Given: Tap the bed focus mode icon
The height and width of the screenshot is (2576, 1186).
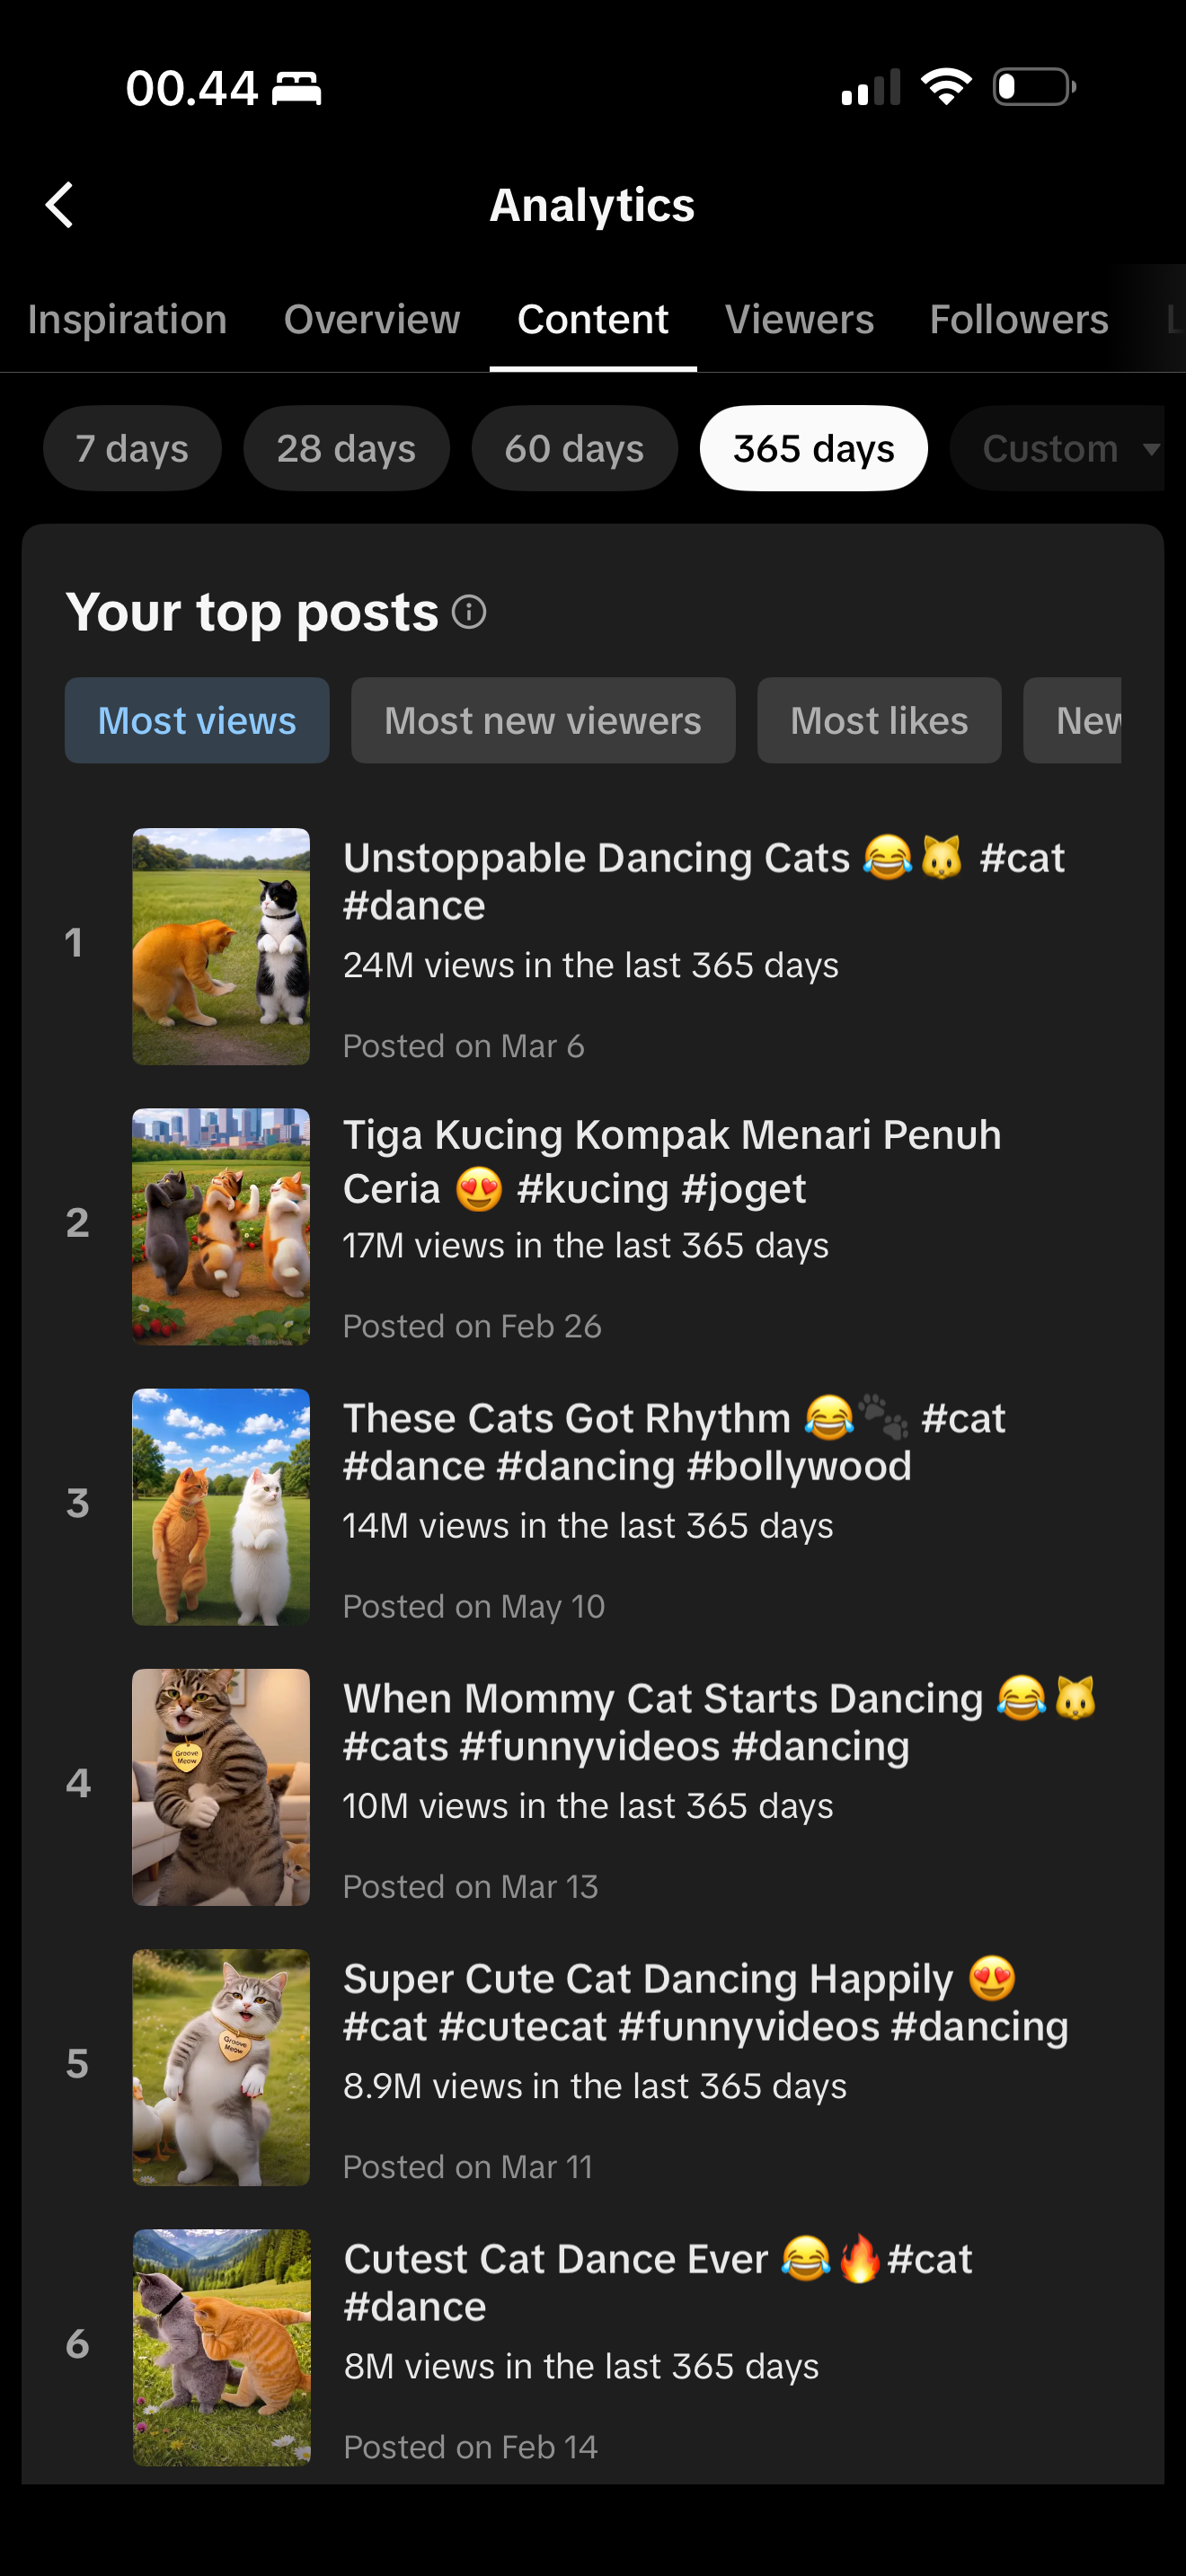Looking at the screenshot, I should pos(297,88).
